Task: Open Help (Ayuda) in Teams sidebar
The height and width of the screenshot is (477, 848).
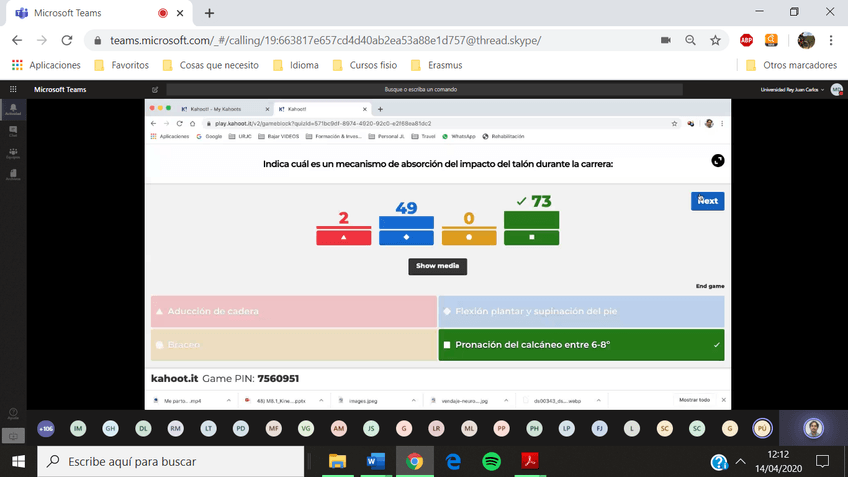Action: pos(13,414)
